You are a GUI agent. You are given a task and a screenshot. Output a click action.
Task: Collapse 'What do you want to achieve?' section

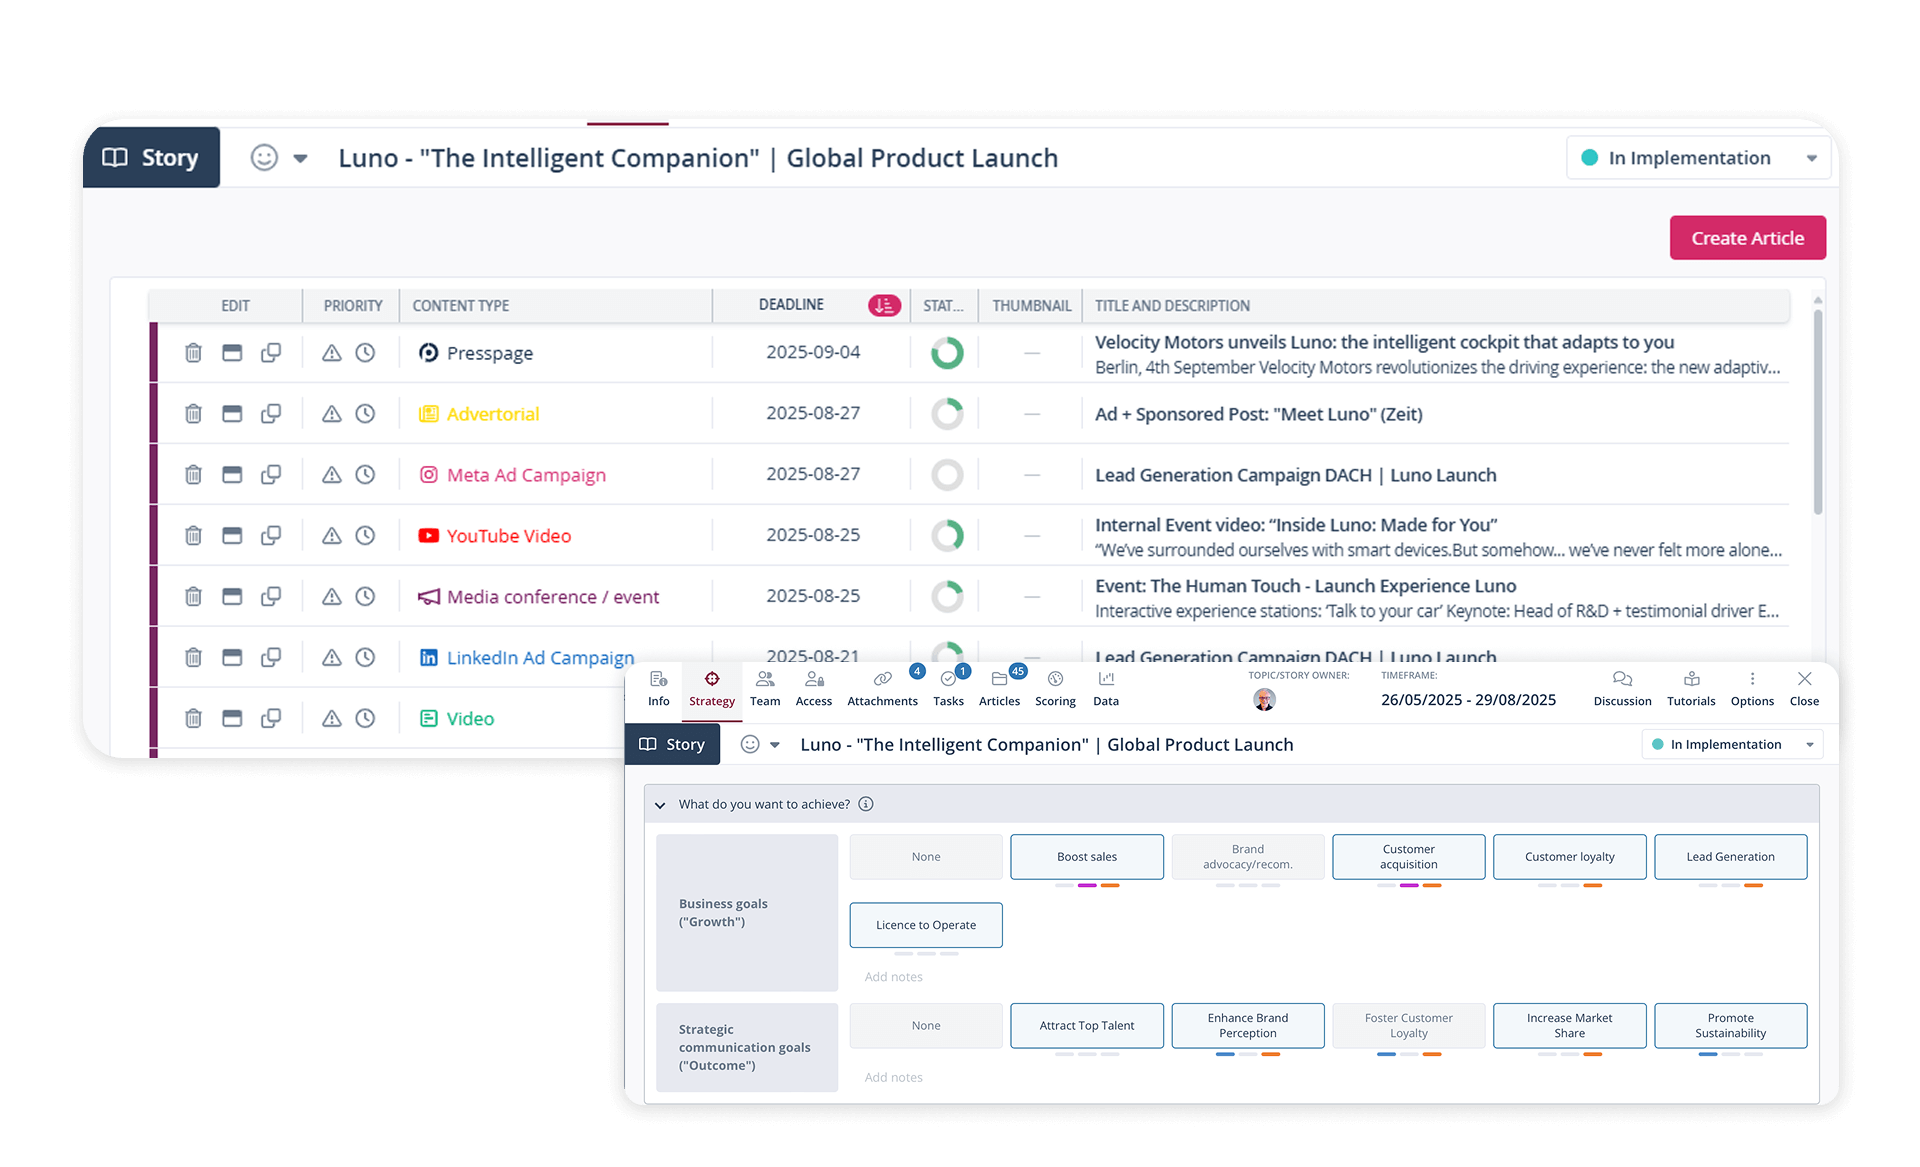click(660, 805)
